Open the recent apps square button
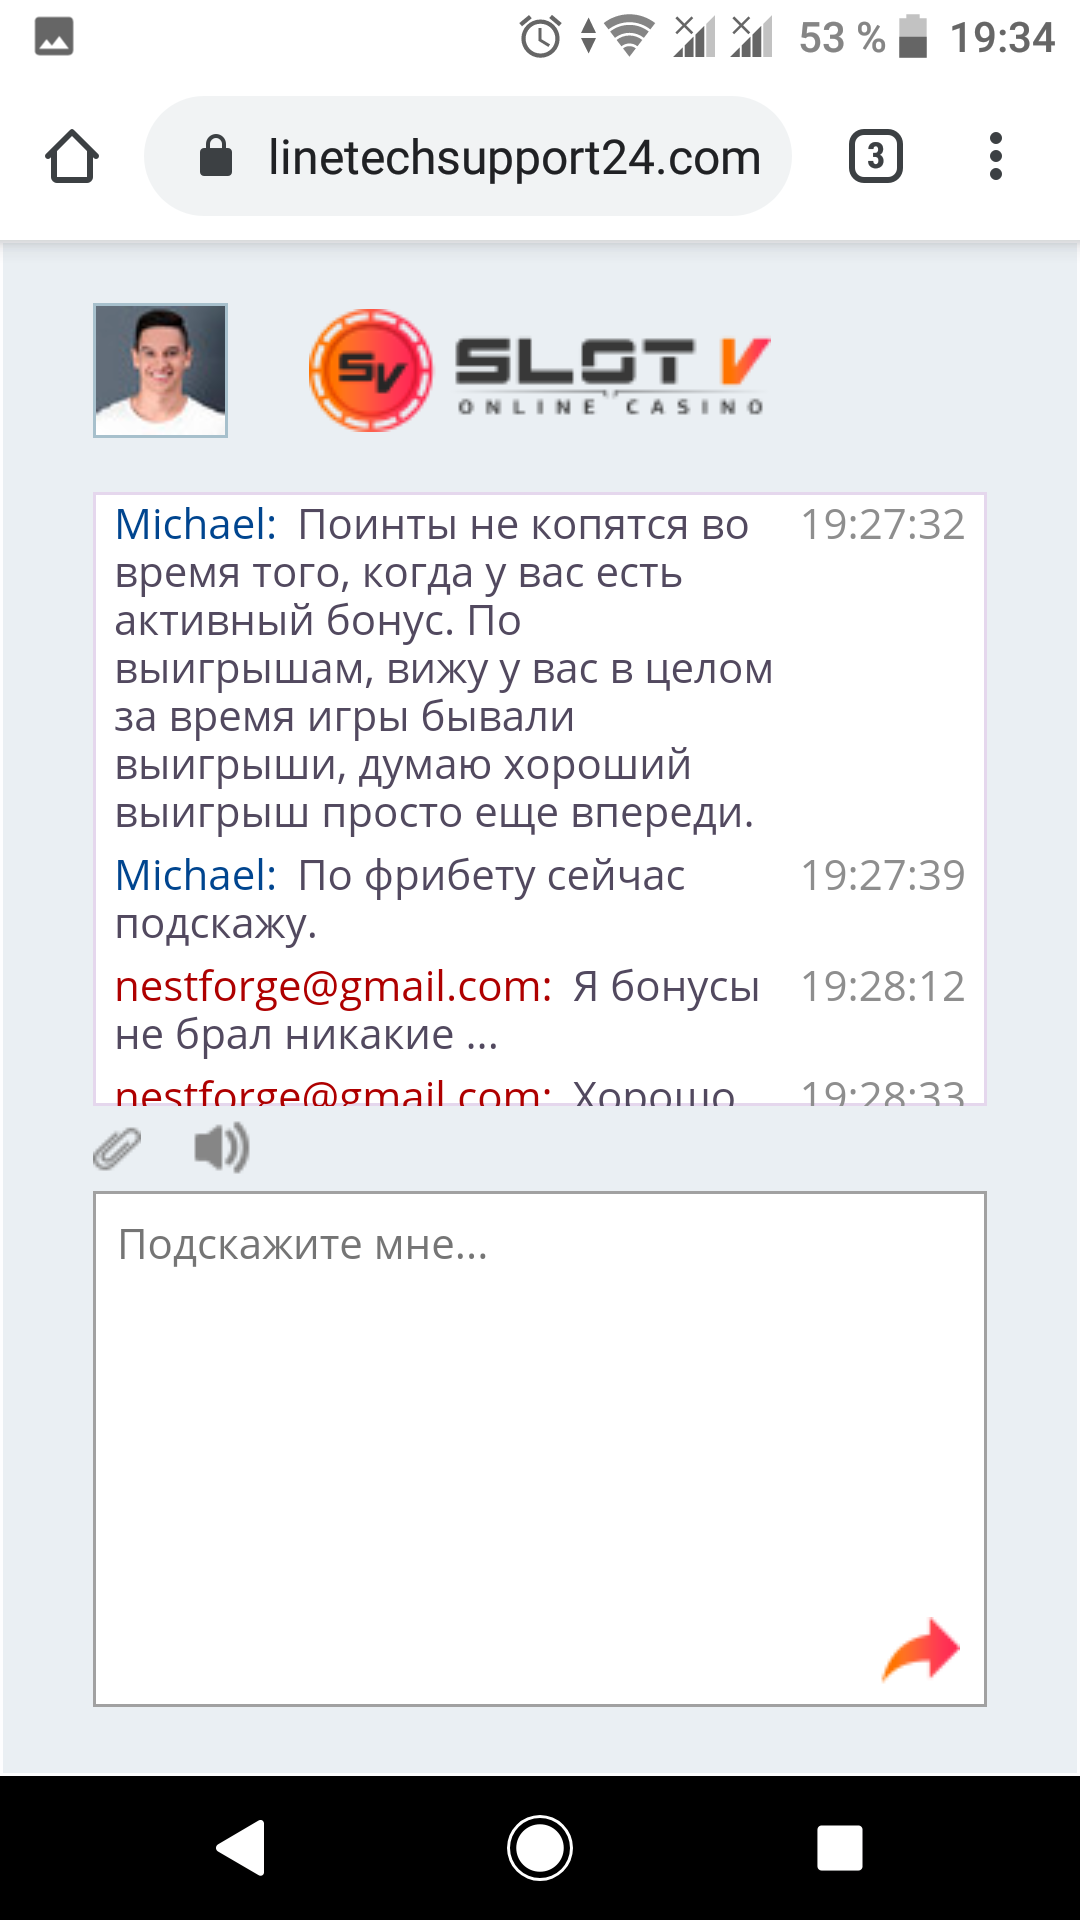The width and height of the screenshot is (1080, 1920). (840, 1848)
